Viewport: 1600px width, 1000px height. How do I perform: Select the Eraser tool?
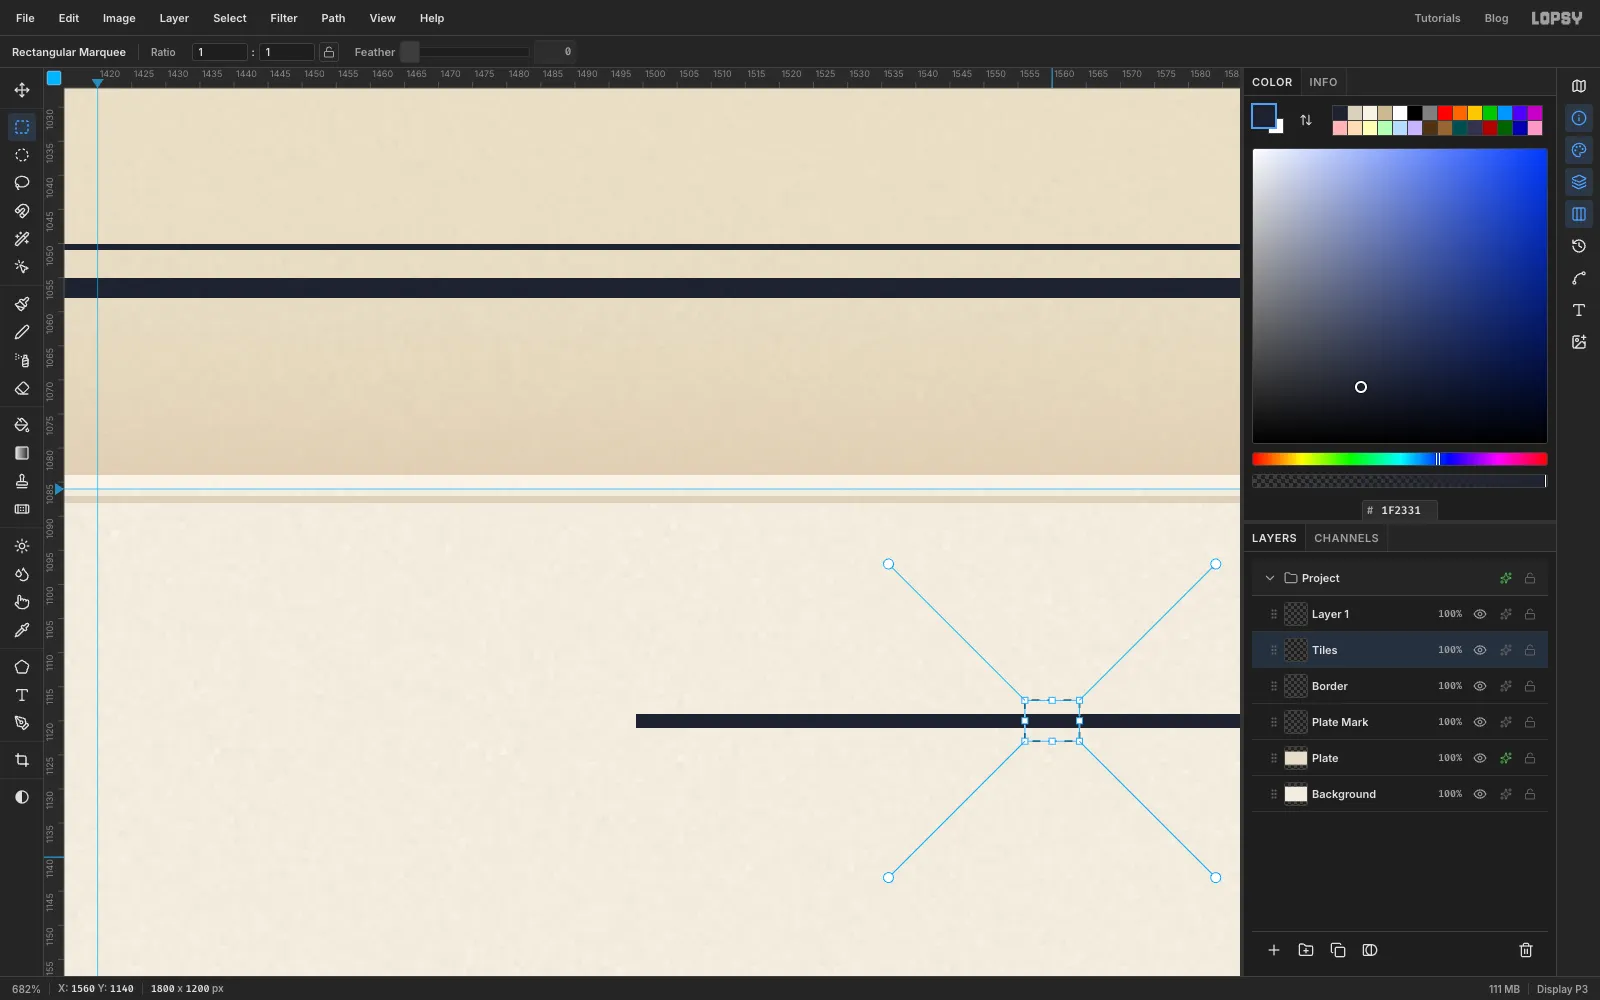pos(22,388)
